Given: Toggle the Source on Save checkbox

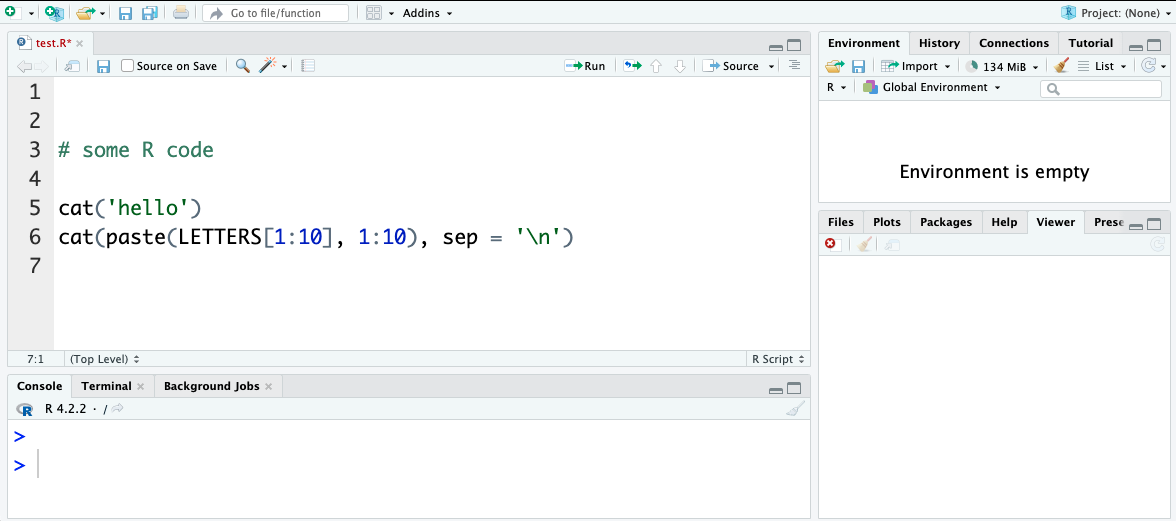Looking at the screenshot, I should point(128,66).
